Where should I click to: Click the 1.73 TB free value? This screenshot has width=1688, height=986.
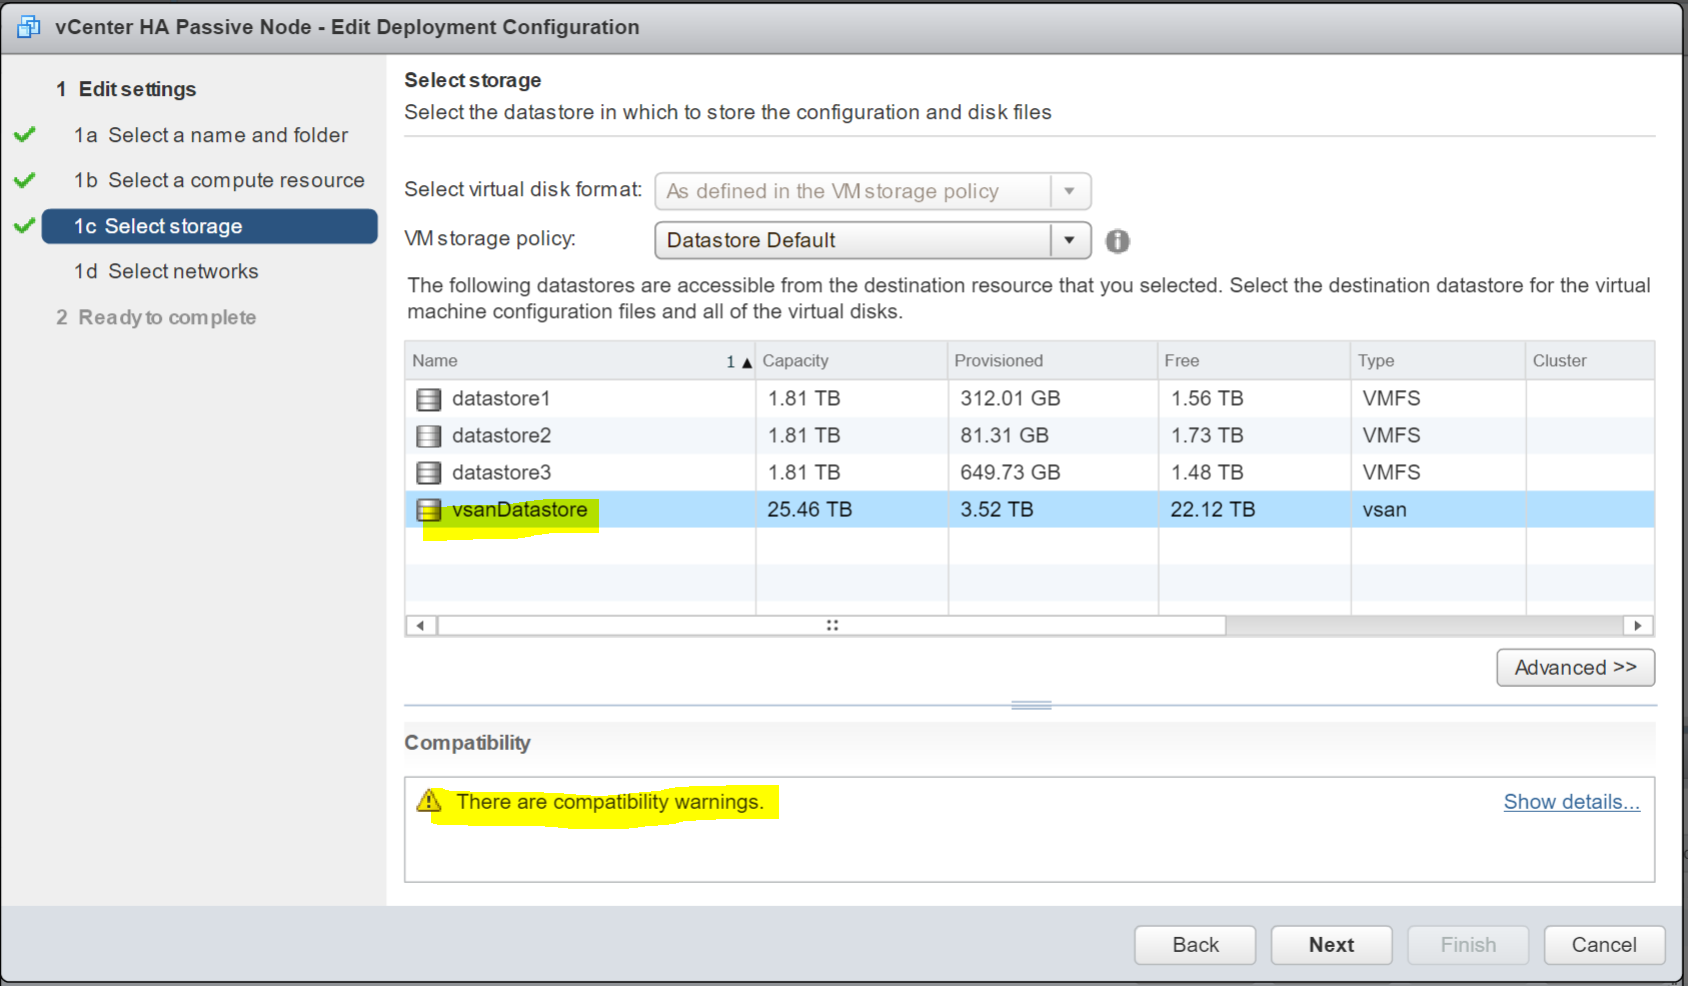point(1207,435)
